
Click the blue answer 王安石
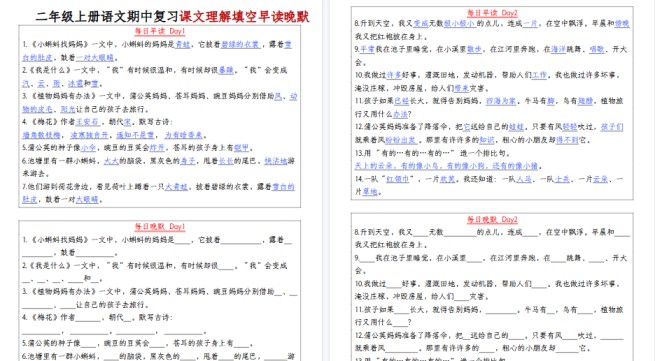[87, 122]
